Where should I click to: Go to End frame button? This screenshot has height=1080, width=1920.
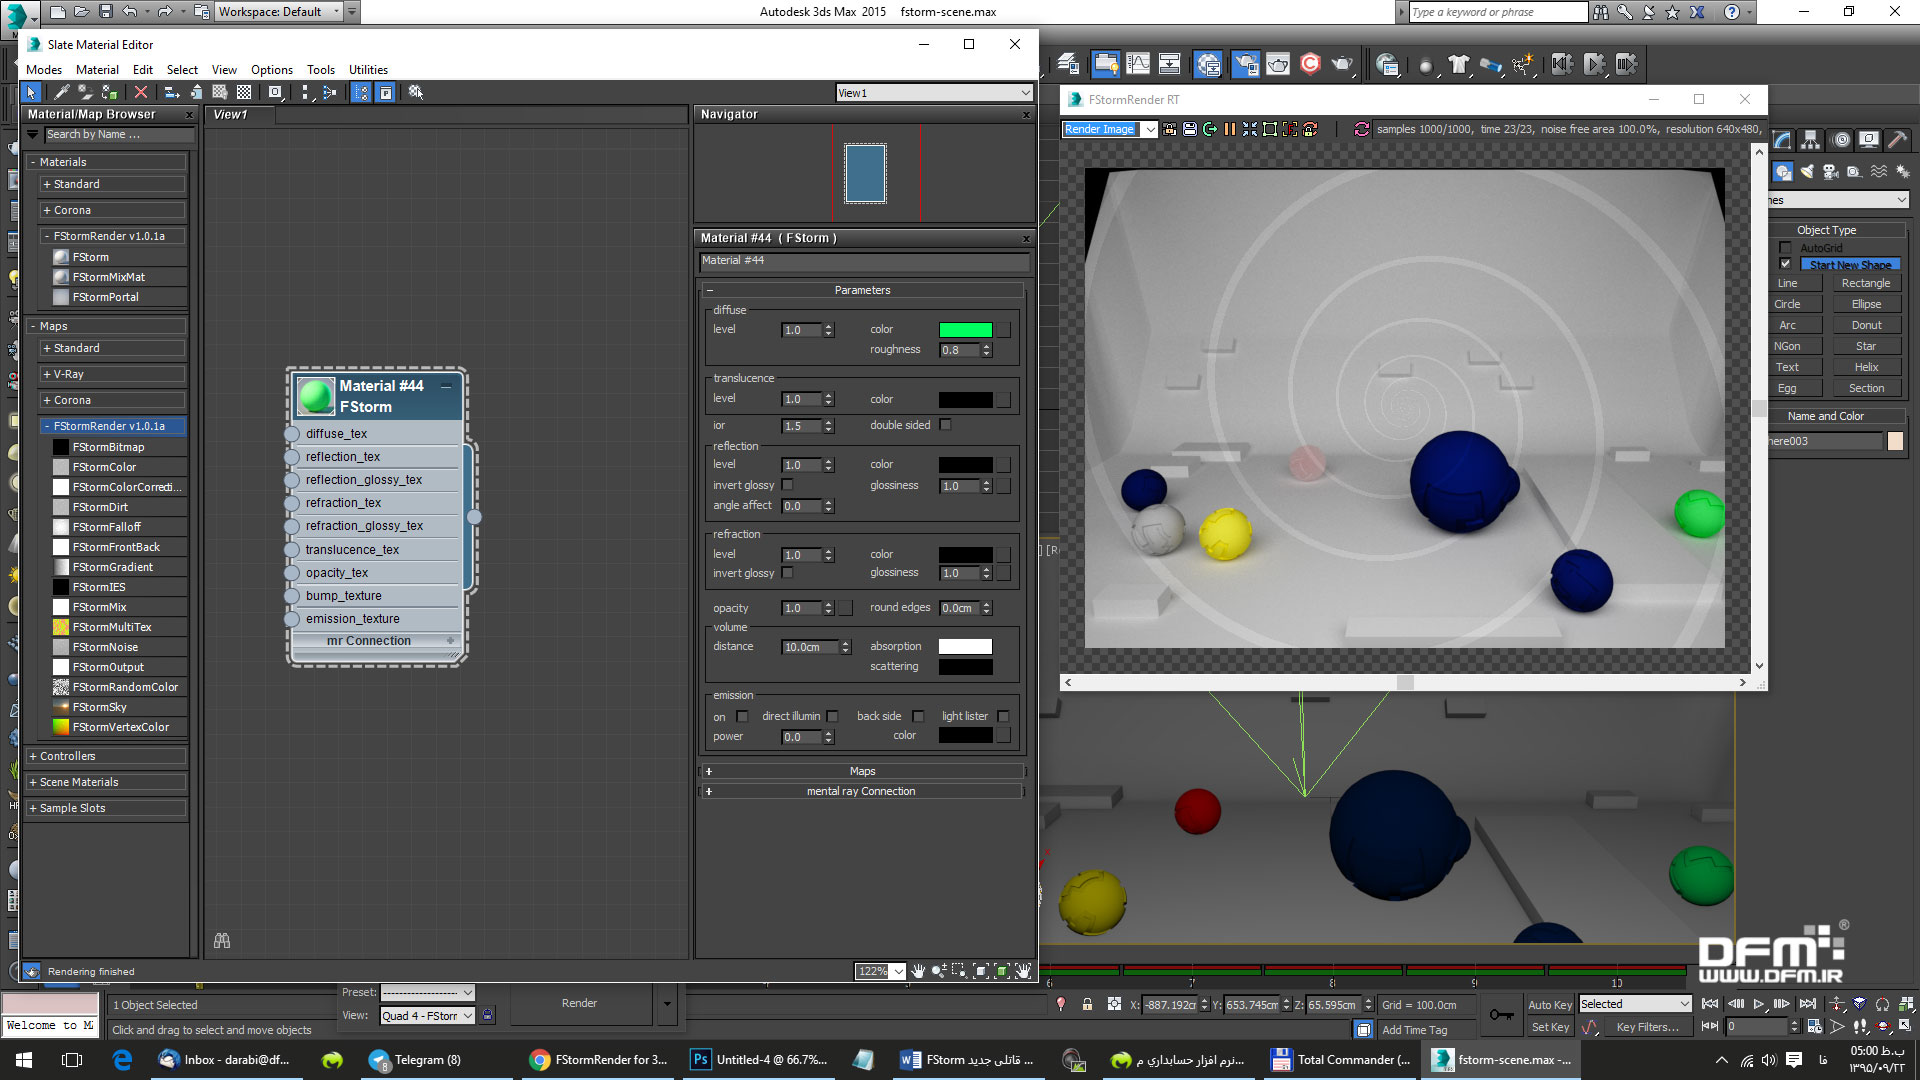point(1807,1004)
